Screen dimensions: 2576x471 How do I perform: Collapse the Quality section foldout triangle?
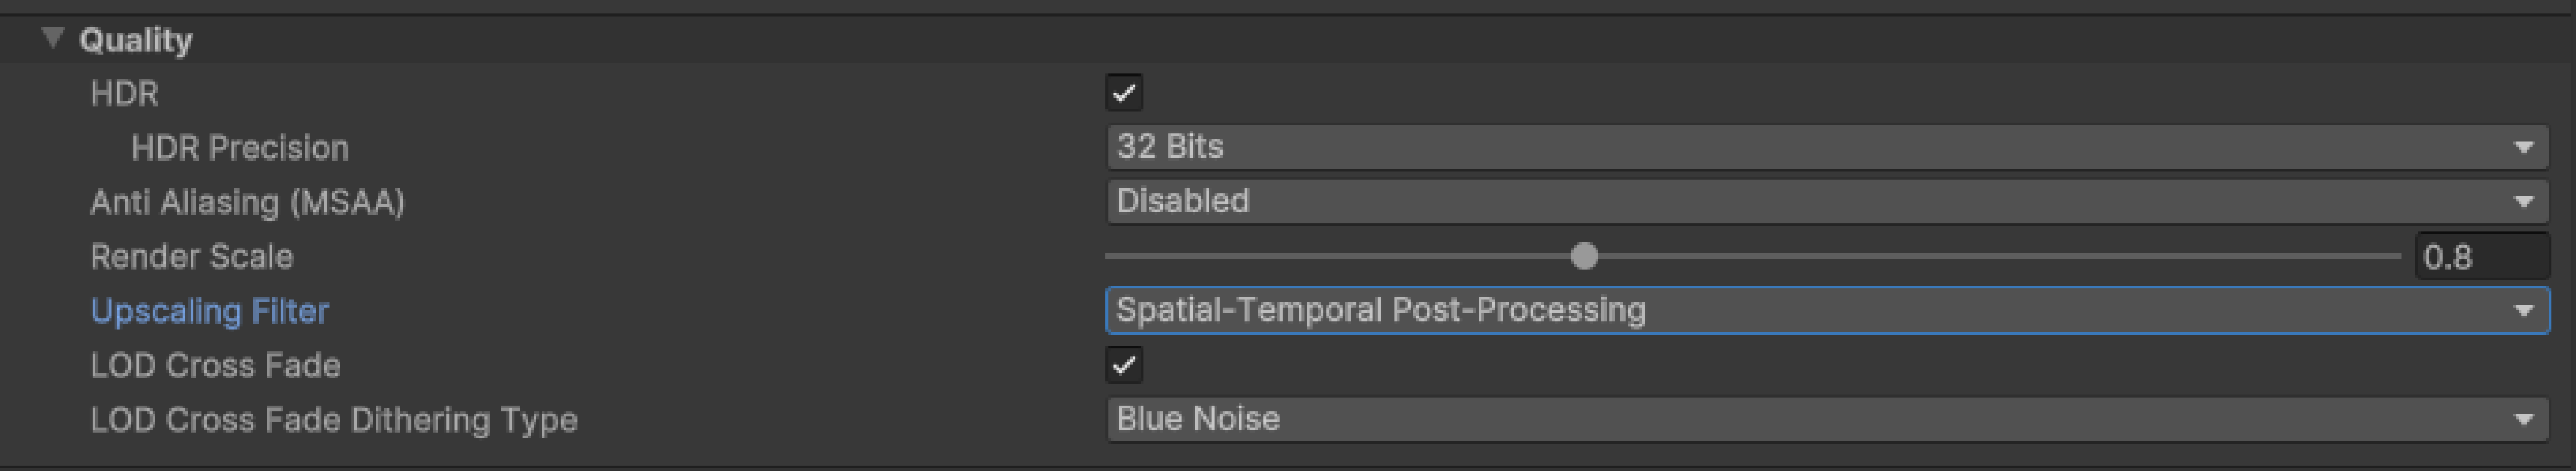(52, 39)
